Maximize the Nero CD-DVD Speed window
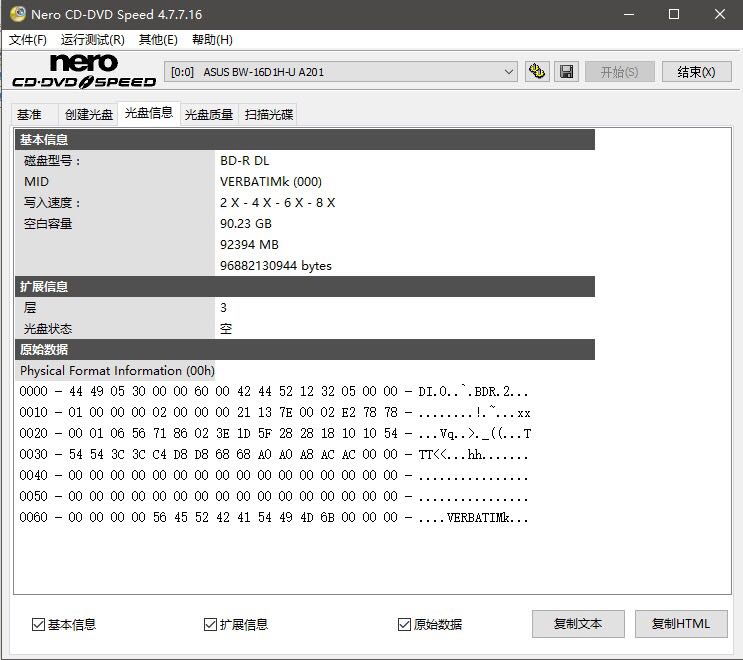The height and width of the screenshot is (660, 743). point(674,14)
